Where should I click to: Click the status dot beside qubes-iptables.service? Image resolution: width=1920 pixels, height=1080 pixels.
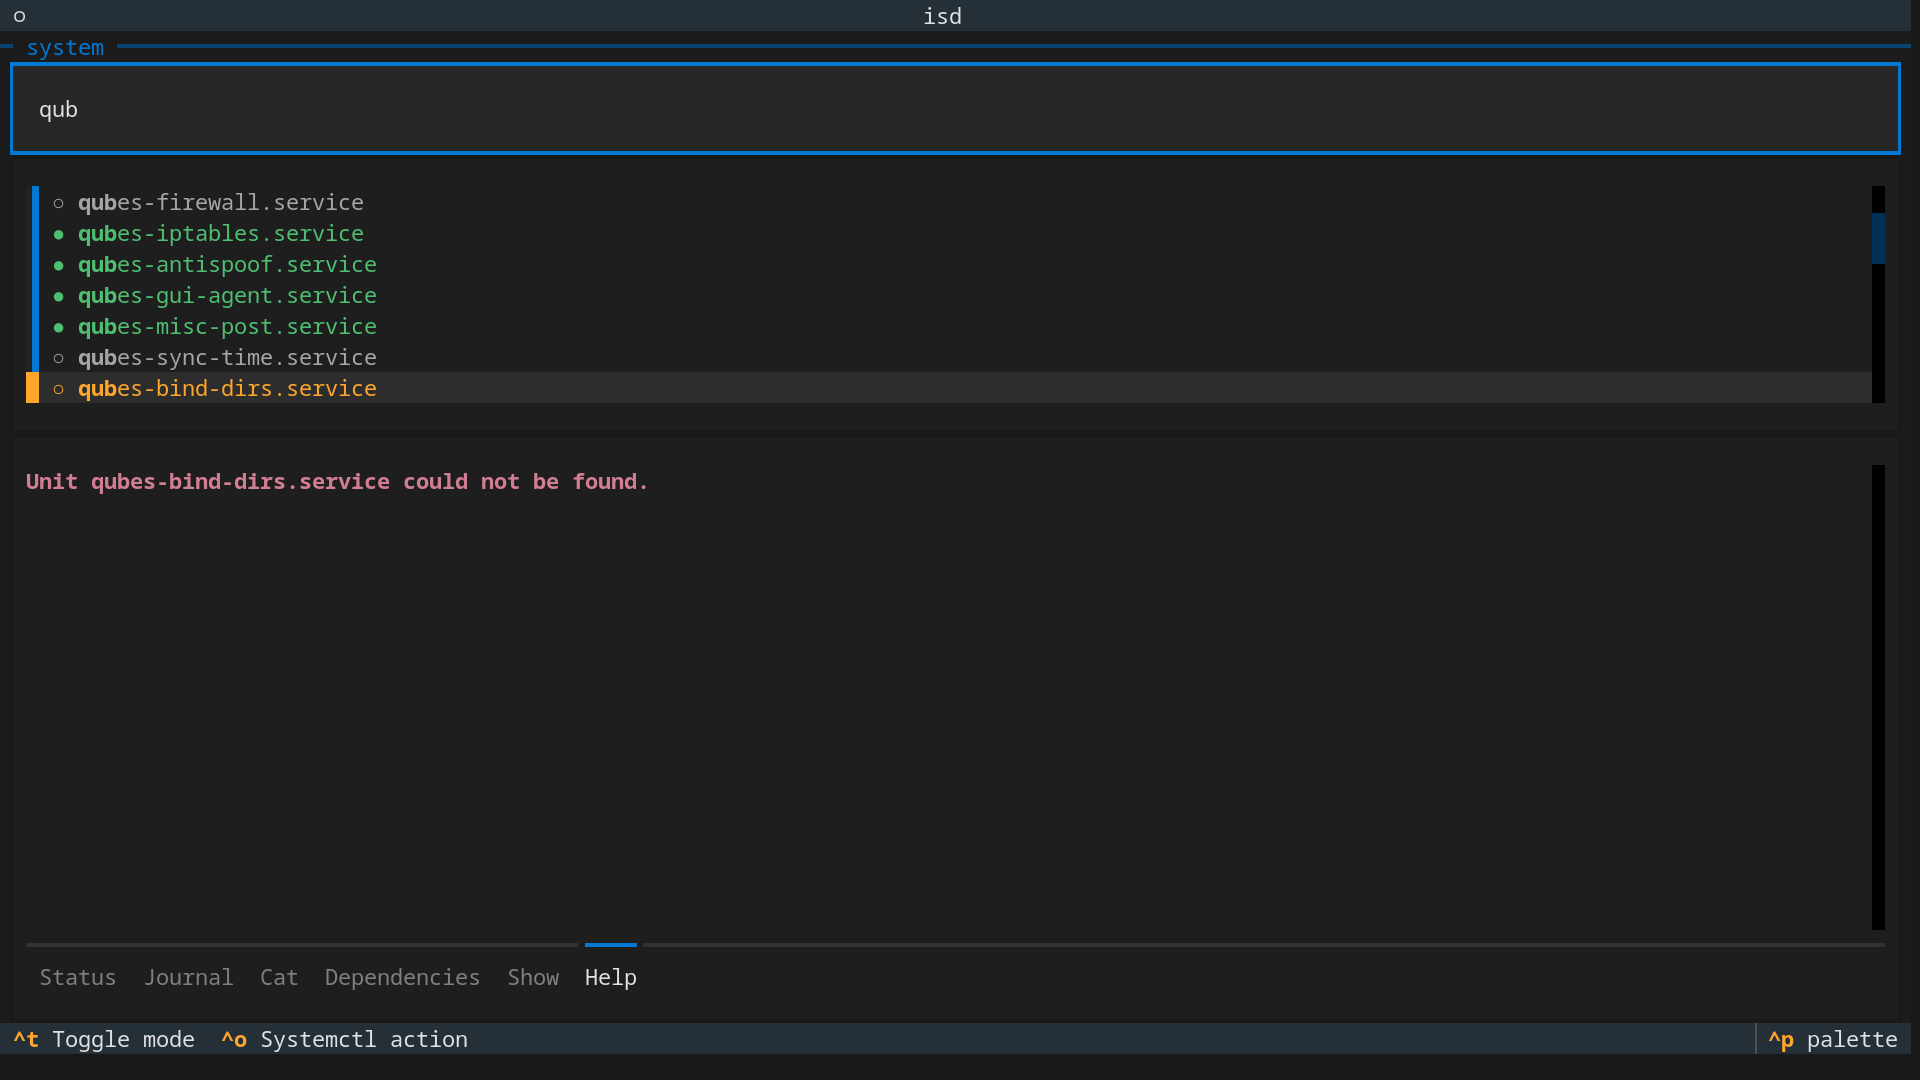click(x=58, y=234)
